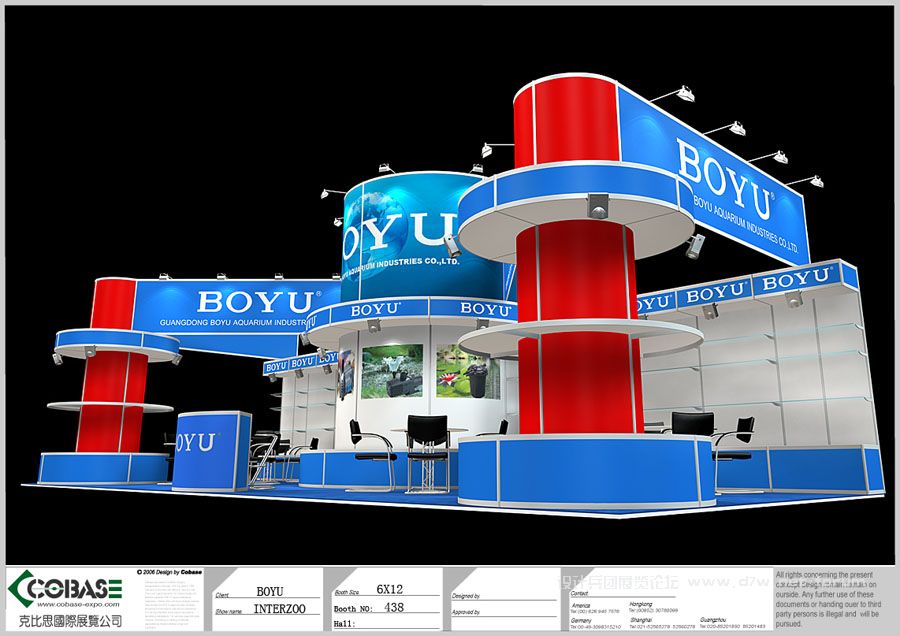Viewport: 900px width, 636px height.
Task: Select the show name value 'INTERZOO'
Action: click(280, 608)
